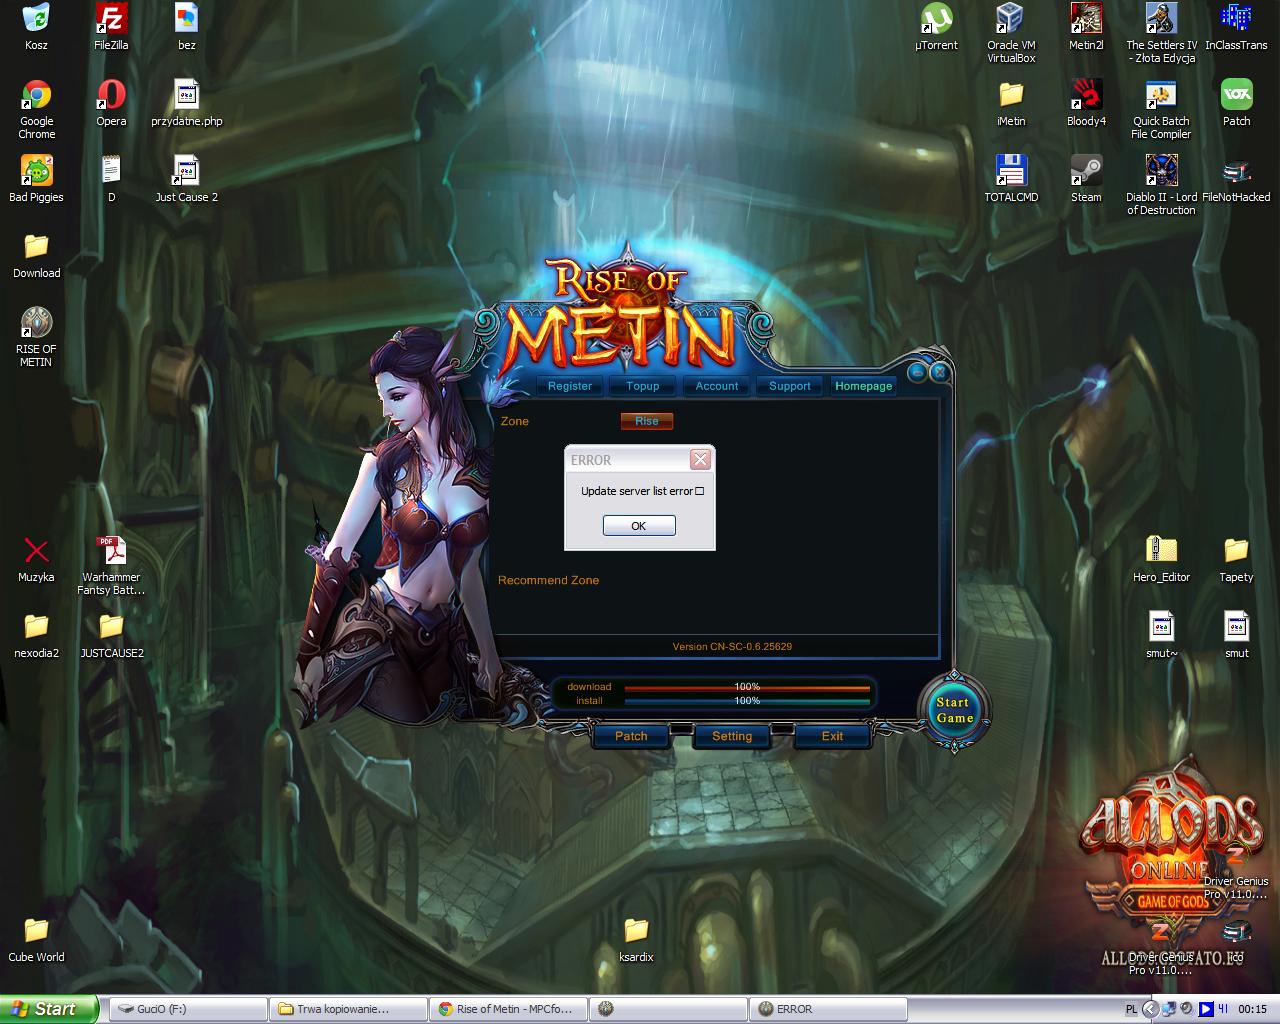Open the nexodia2 folder
The height and width of the screenshot is (1024, 1280).
coord(36,635)
